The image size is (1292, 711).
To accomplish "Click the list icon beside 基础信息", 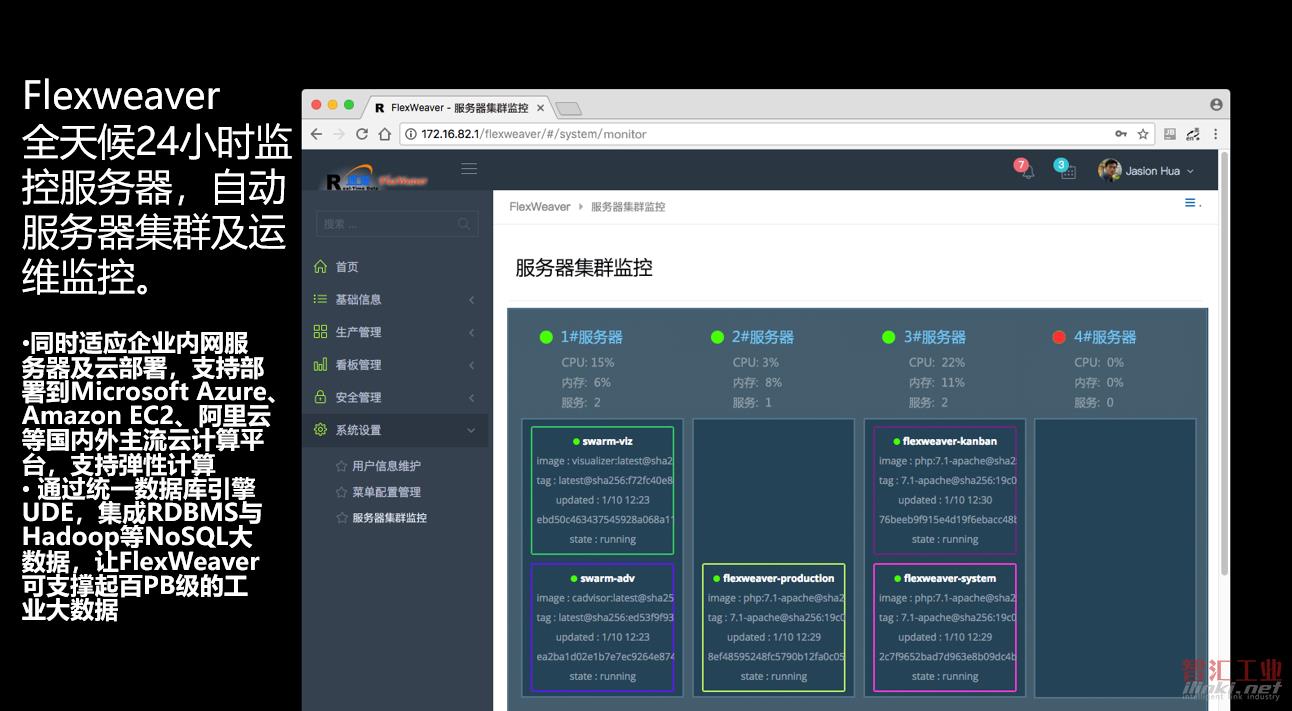I will pyautogui.click(x=320, y=299).
